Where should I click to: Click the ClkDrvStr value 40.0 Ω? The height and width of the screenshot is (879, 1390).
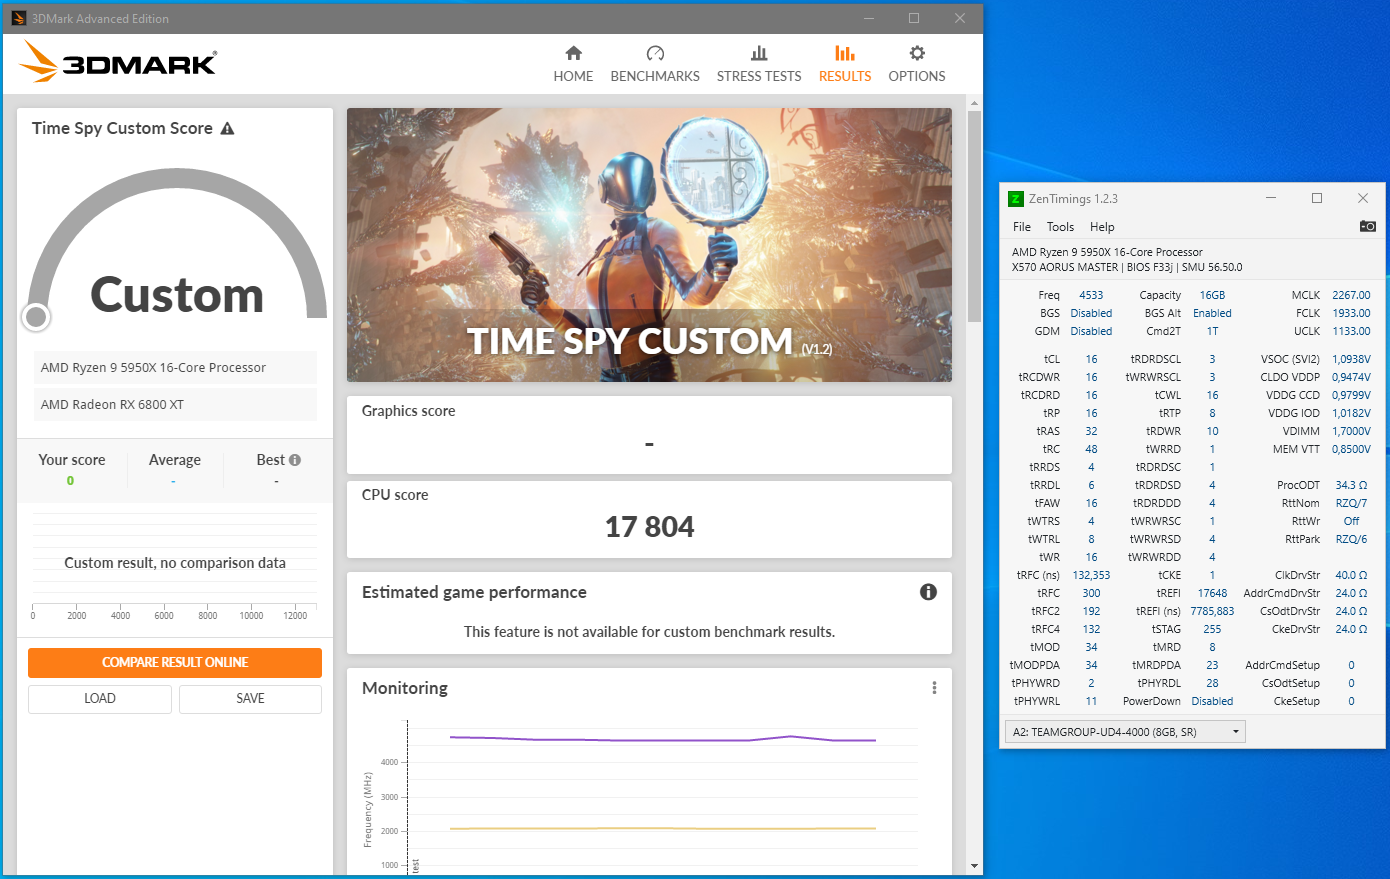[1351, 575]
